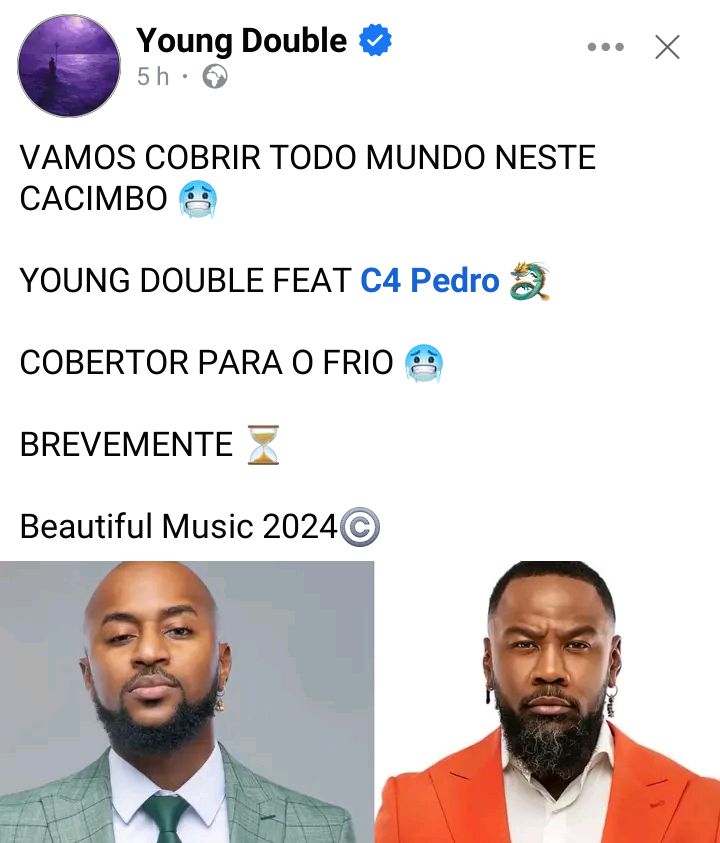Open the photo of man in orange blazer
720x843 pixels.
[547, 702]
